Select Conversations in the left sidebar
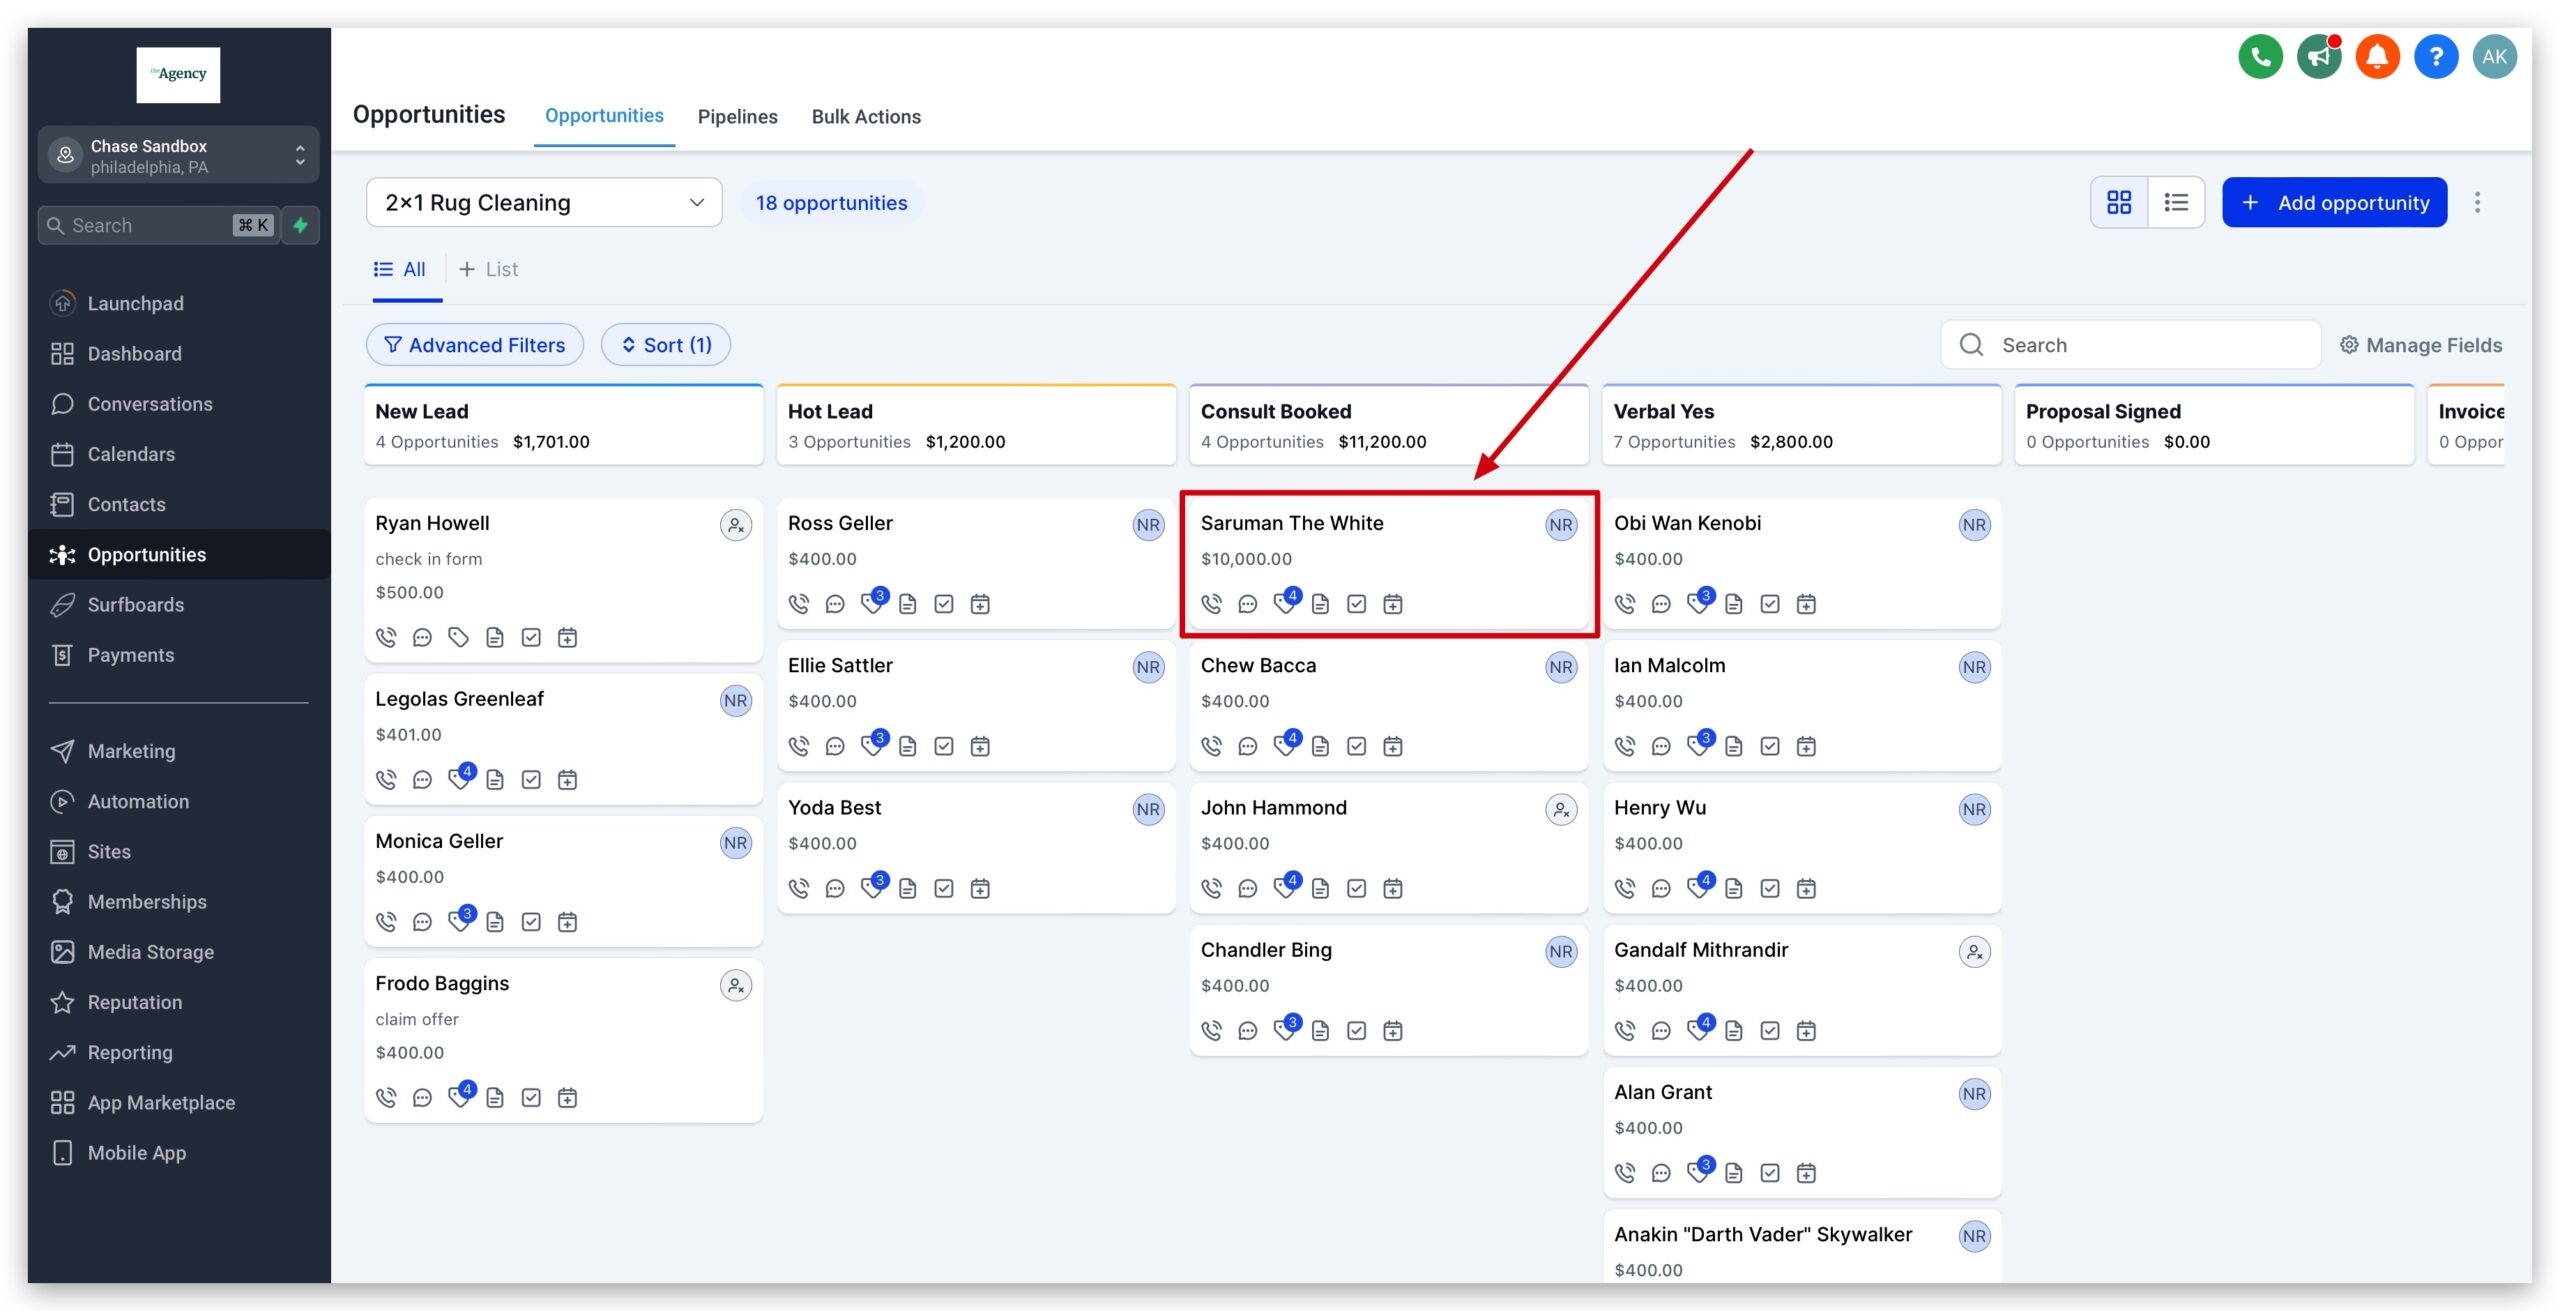Viewport: 2560px width, 1311px height. pyautogui.click(x=149, y=403)
